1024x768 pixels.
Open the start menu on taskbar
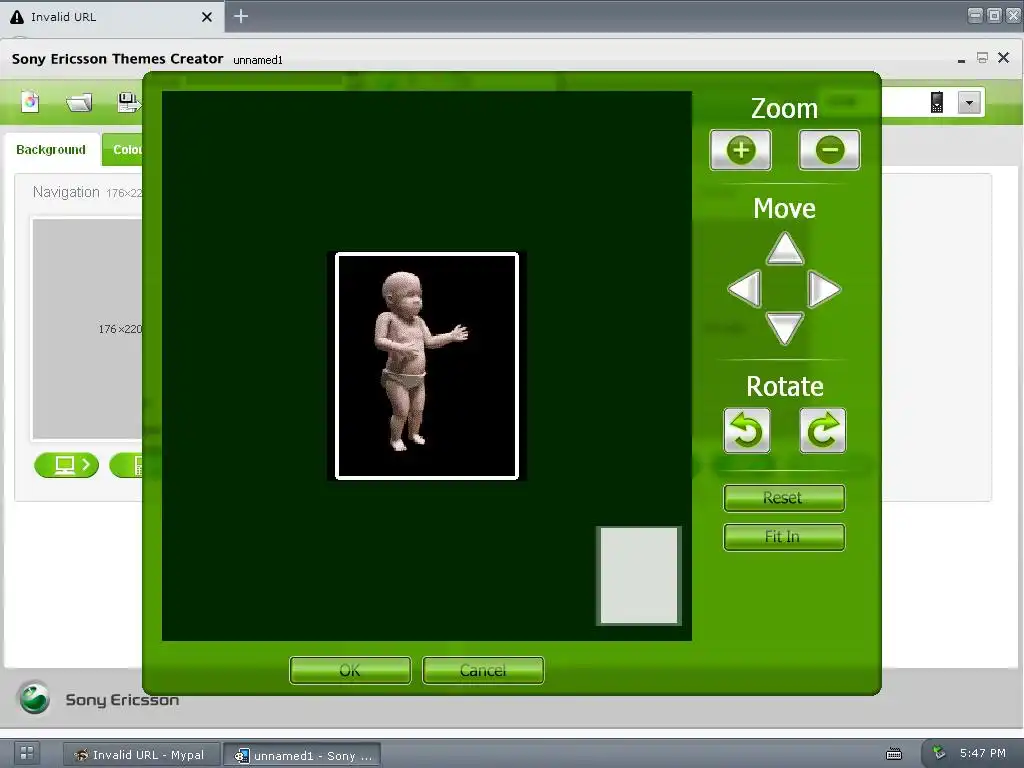pyautogui.click(x=27, y=752)
